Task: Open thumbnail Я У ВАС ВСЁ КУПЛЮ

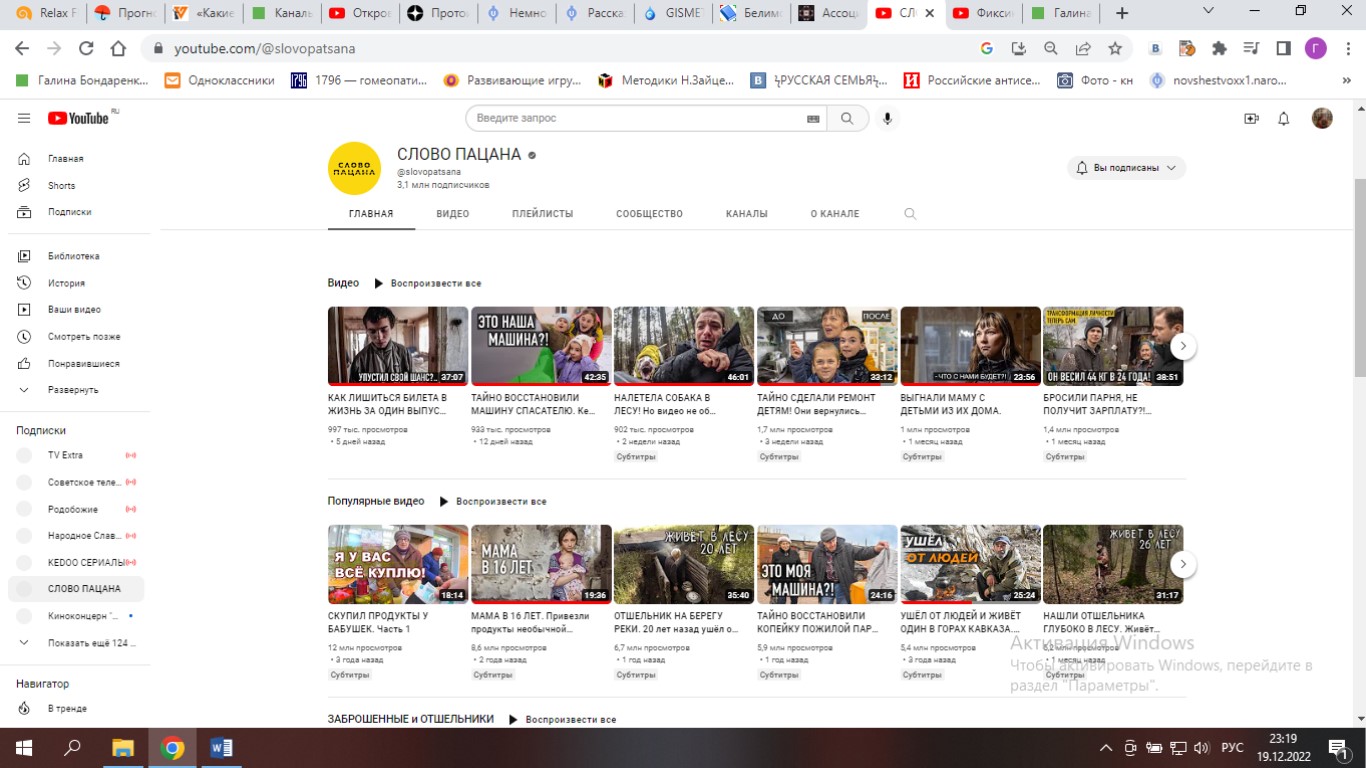Action: coord(398,564)
